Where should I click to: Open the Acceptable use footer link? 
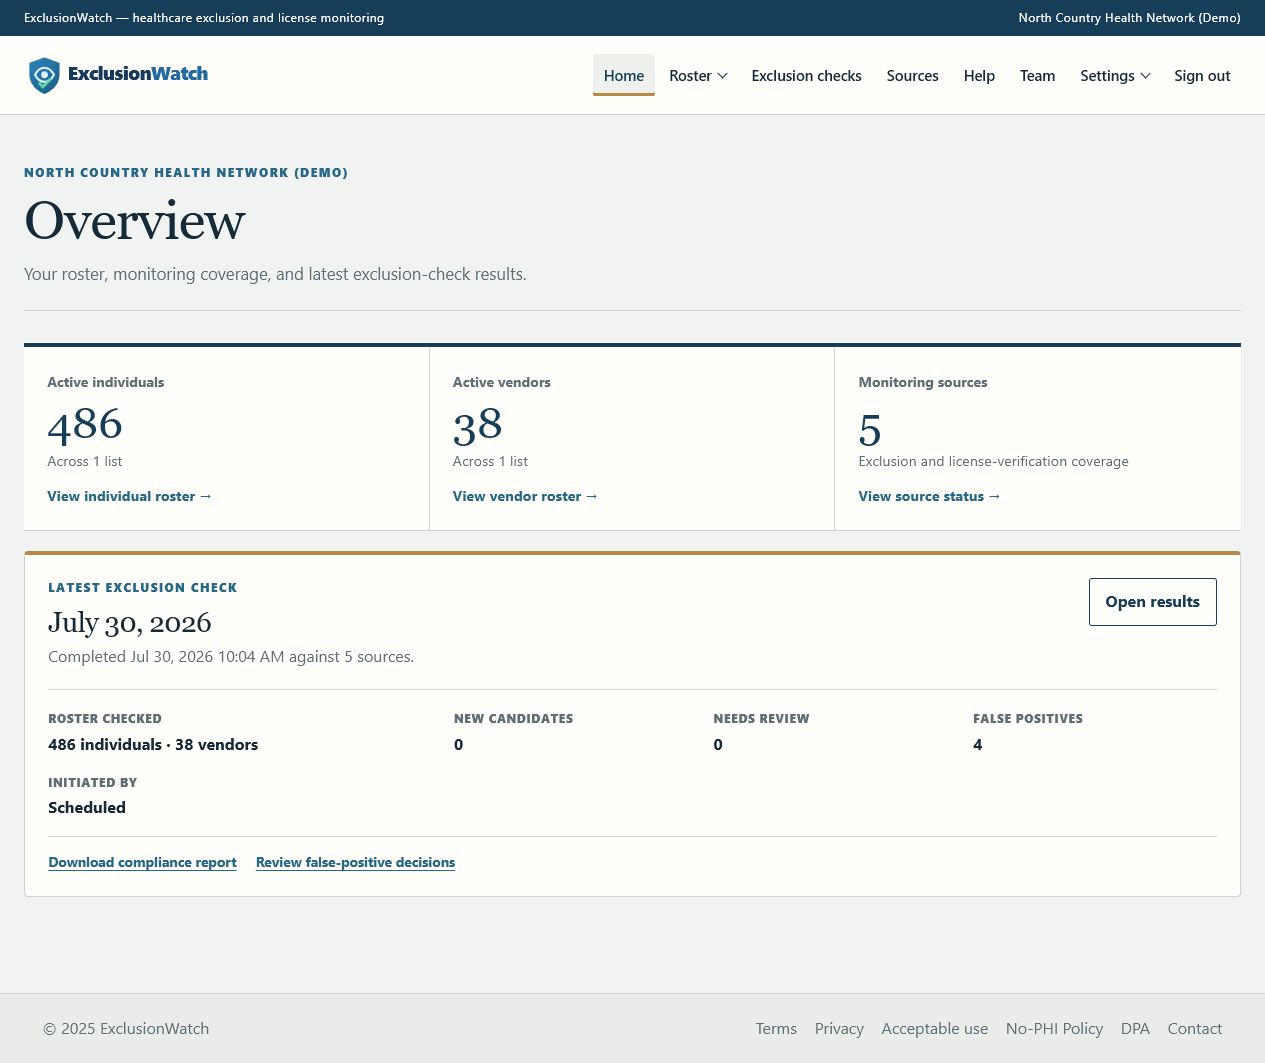click(x=934, y=1029)
